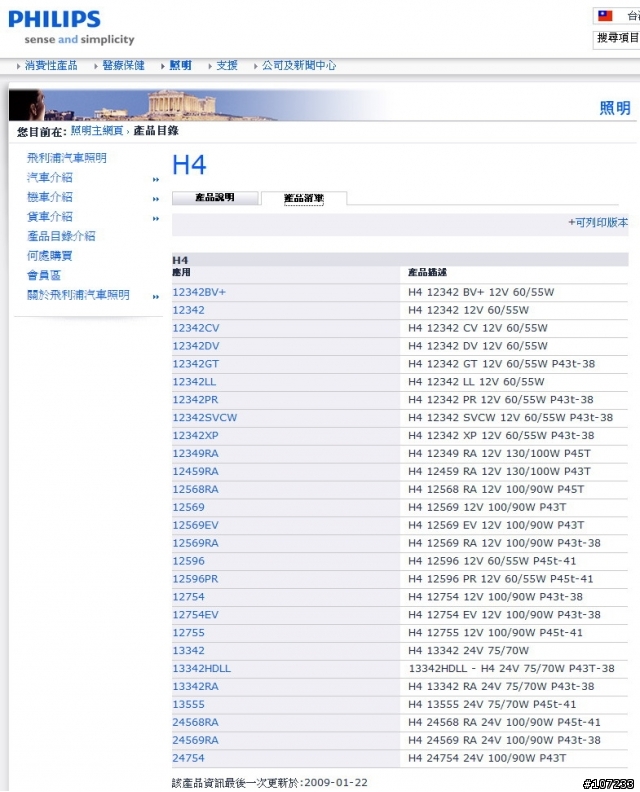Click the 產品描述 column header
640x792 pixels.
(427, 273)
